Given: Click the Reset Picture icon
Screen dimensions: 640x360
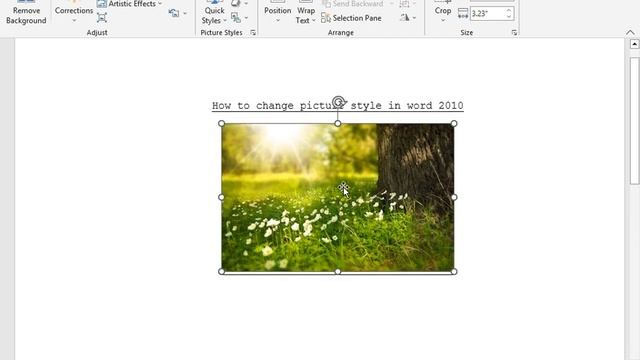Looking at the screenshot, I should click(x=174, y=13).
